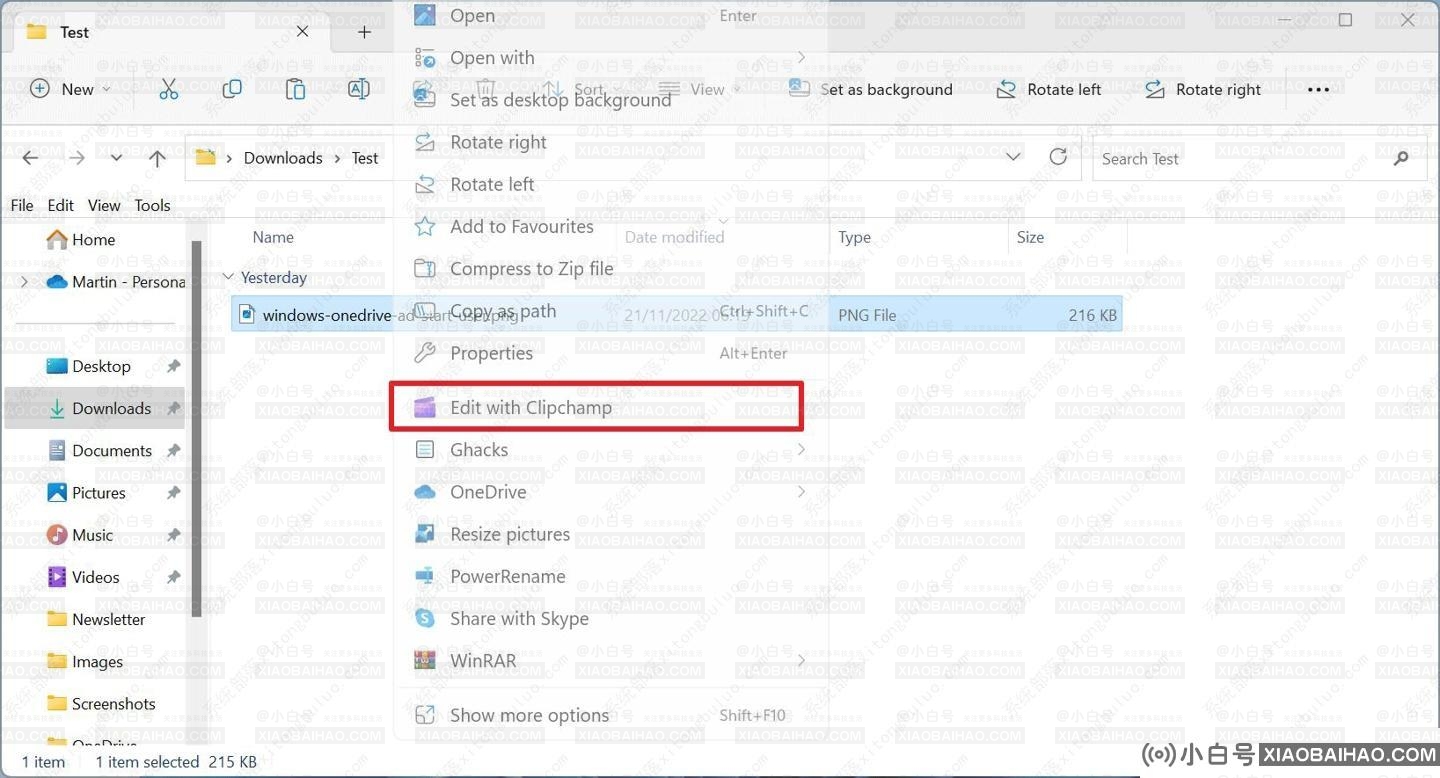Image resolution: width=1440 pixels, height=778 pixels.
Task: Choose Edit with Clipchamp
Action: pyautogui.click(x=611, y=407)
